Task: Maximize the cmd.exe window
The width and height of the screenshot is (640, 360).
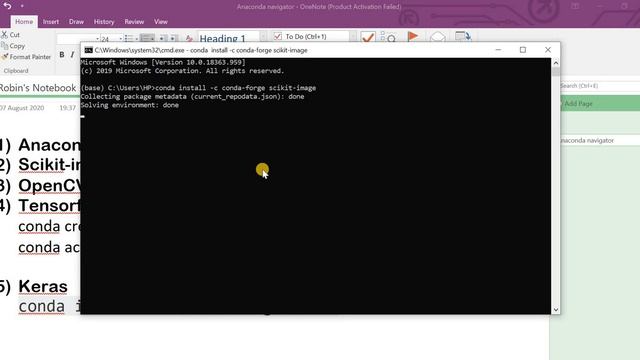Action: pos(523,50)
